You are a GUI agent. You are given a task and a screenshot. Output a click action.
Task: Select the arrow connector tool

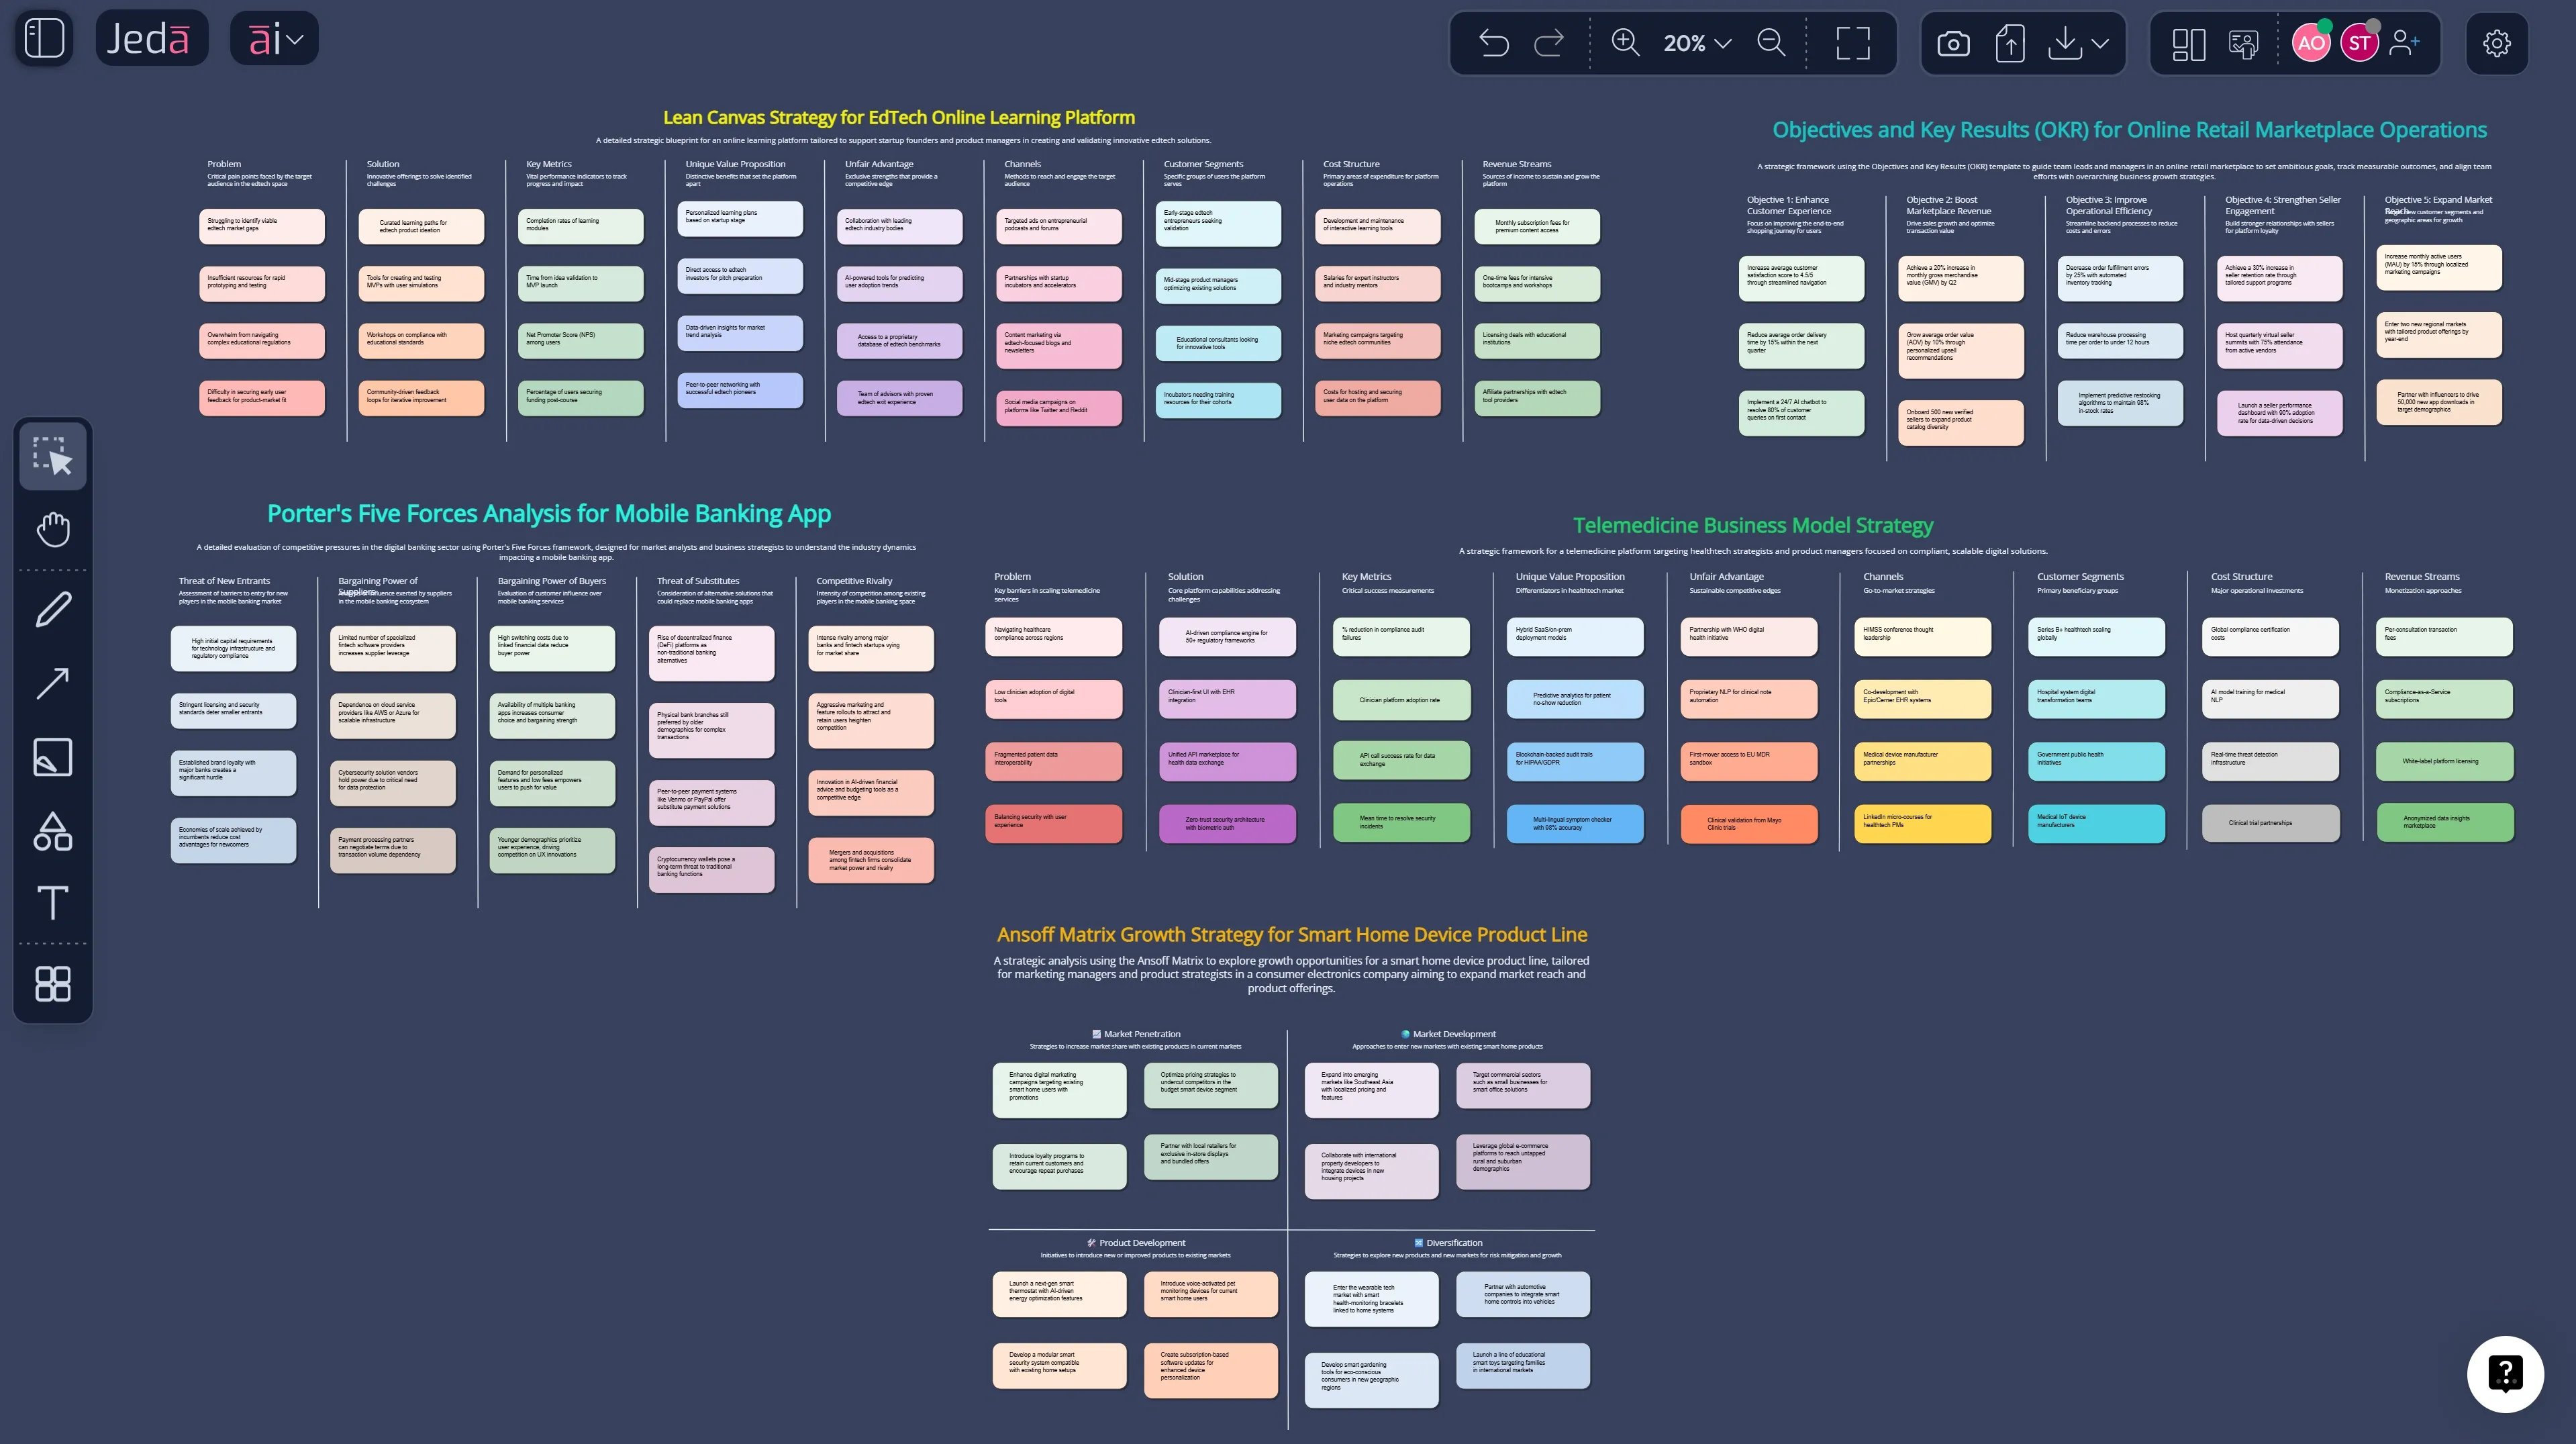[53, 683]
